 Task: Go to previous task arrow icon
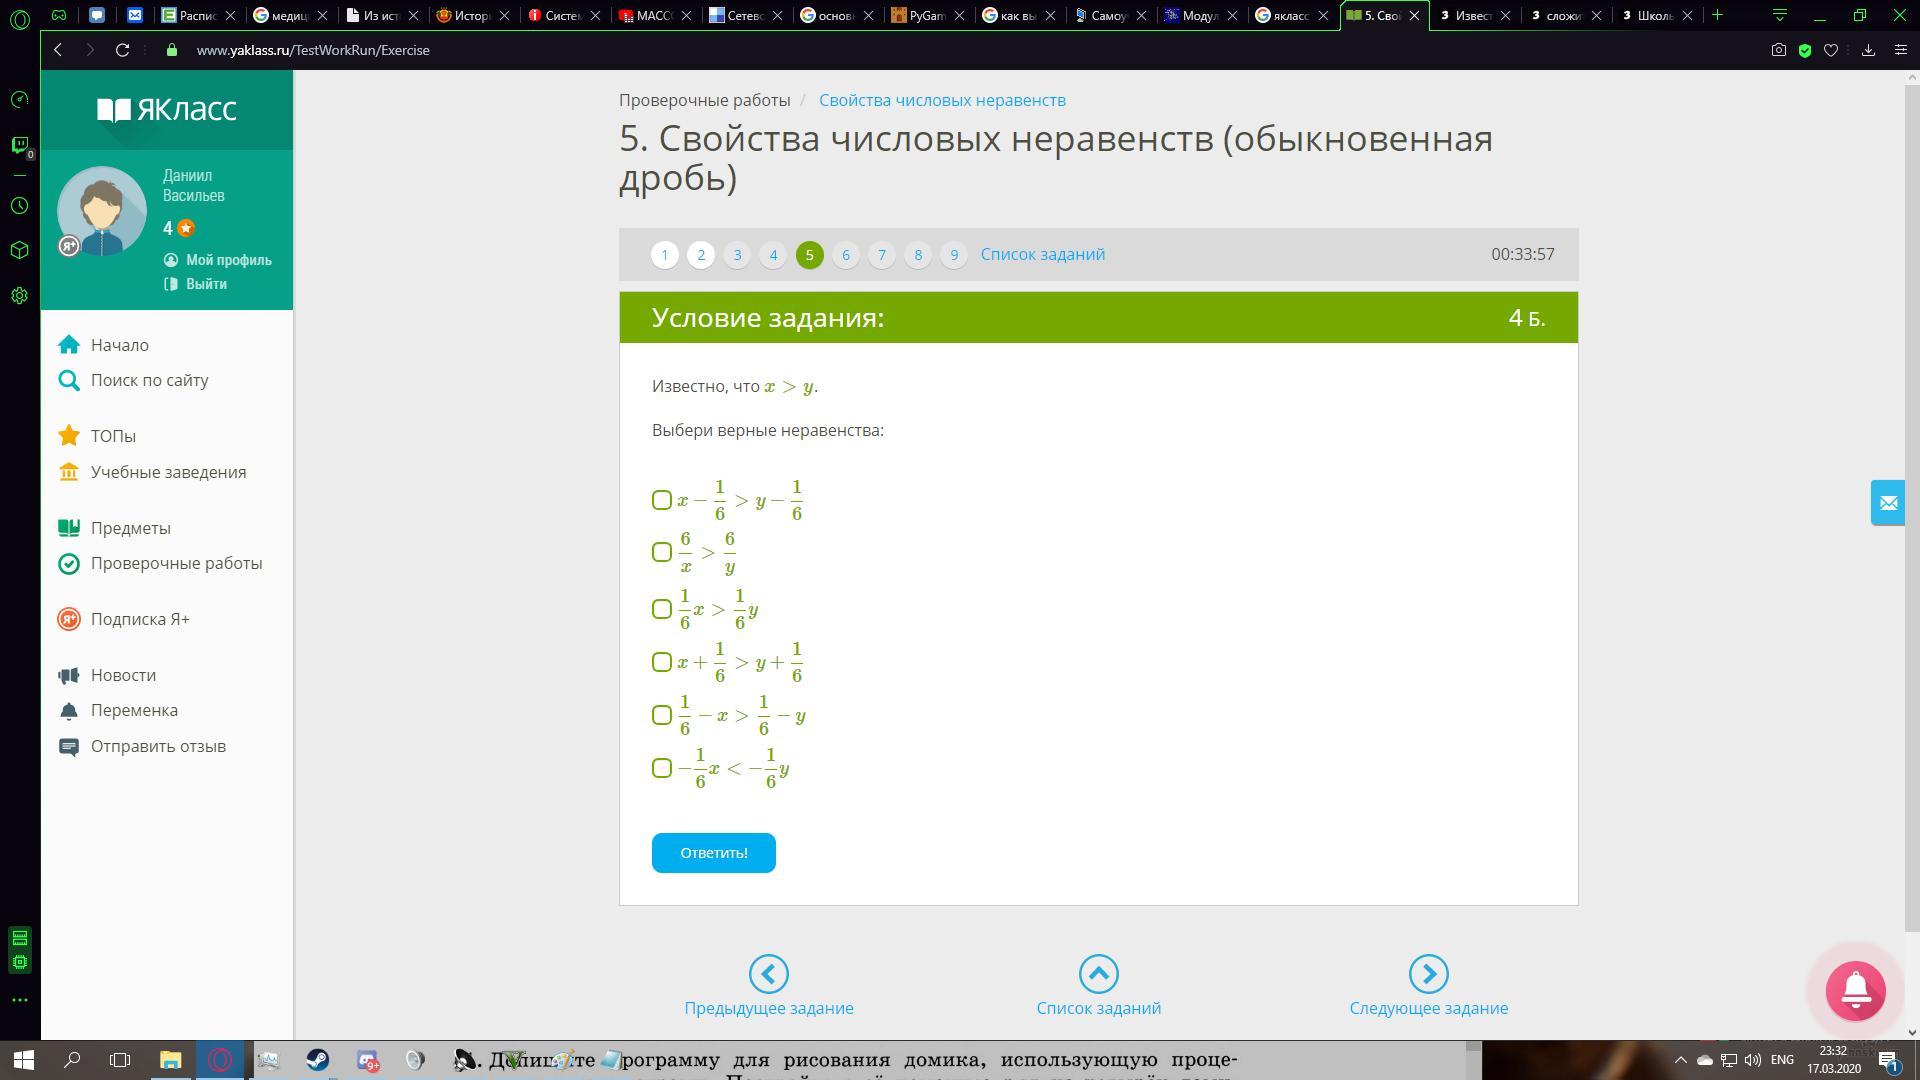point(768,974)
